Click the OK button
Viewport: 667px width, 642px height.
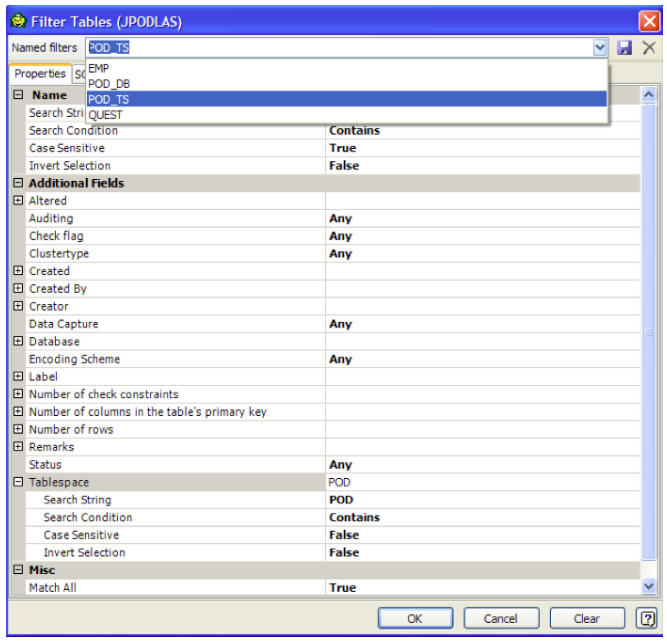[x=415, y=618]
